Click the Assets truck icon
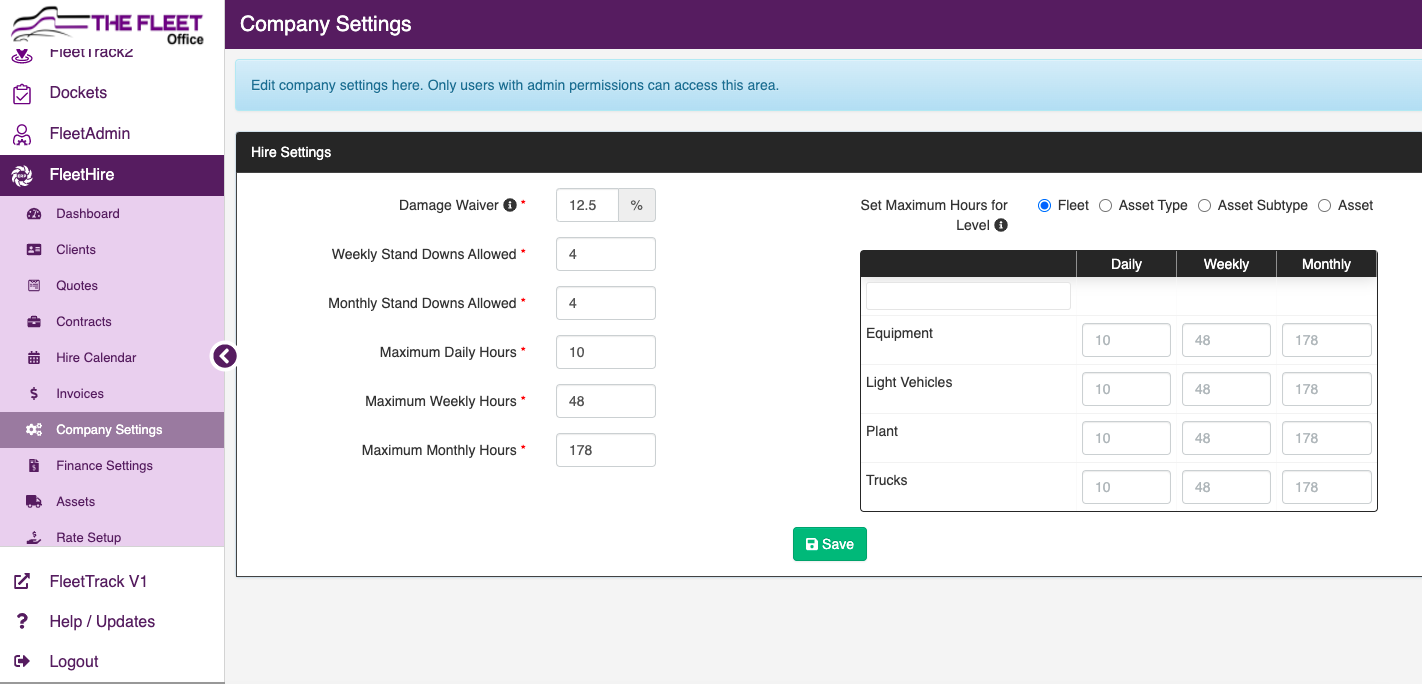 (34, 502)
